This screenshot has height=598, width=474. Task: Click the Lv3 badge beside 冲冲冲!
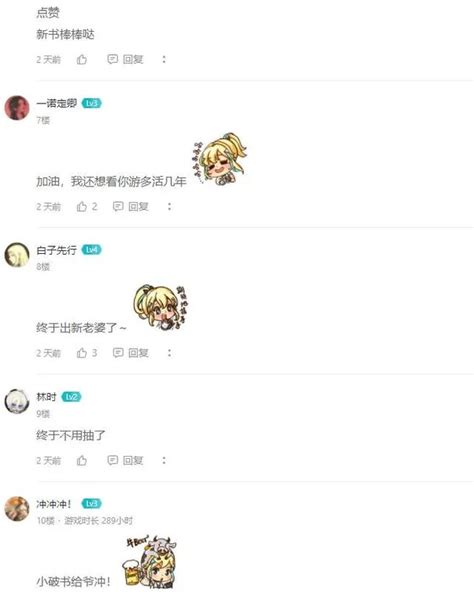point(92,504)
